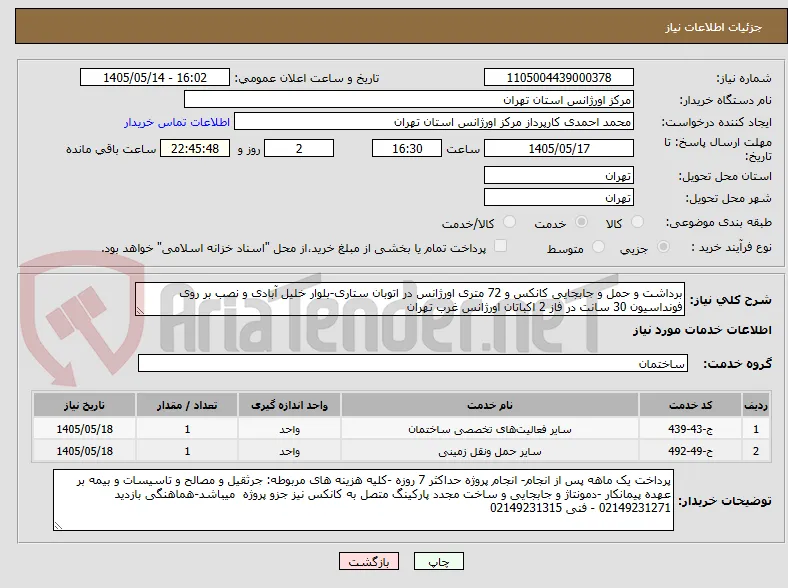This screenshot has height=588, width=788.
Task: Click the شرح کلی نیاز label
Action: (x=731, y=300)
